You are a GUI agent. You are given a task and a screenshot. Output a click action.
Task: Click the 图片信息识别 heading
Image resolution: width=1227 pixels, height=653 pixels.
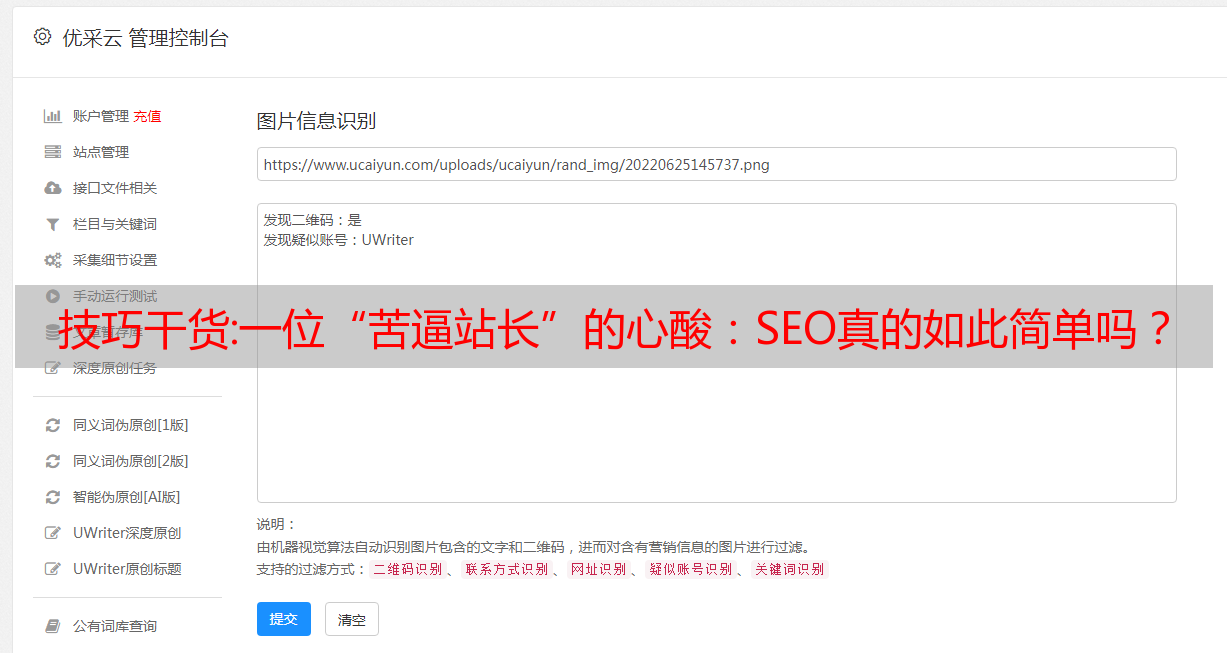pyautogui.click(x=316, y=121)
